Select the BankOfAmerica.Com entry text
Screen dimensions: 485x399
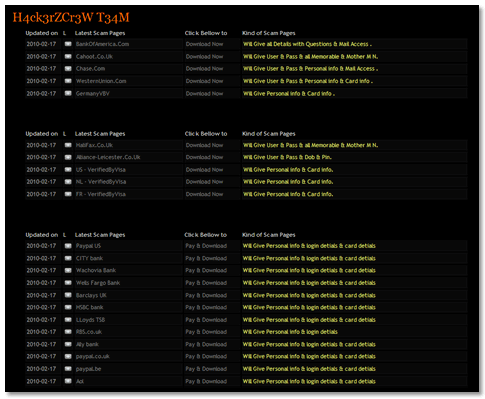[102, 44]
